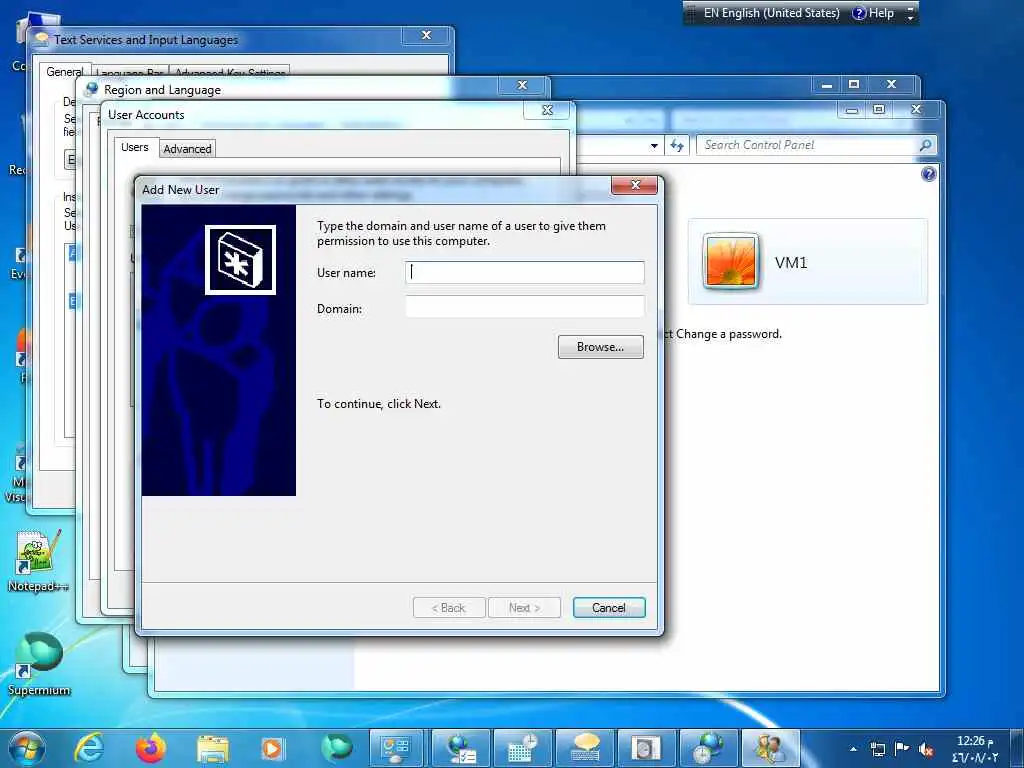
Task: Close the Add New User dialog
Action: [634, 185]
